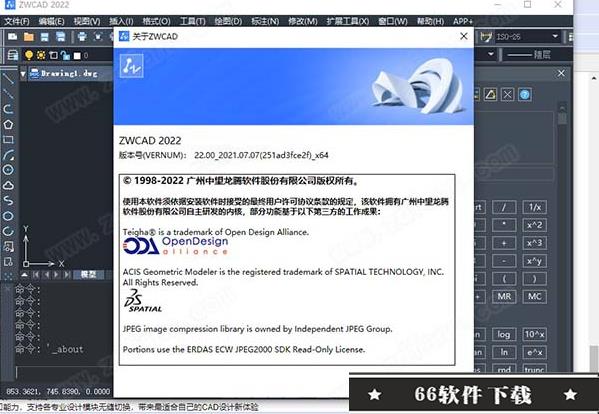This screenshot has height=414, width=599.
Task: Click the calculator log button
Action: tap(503, 335)
